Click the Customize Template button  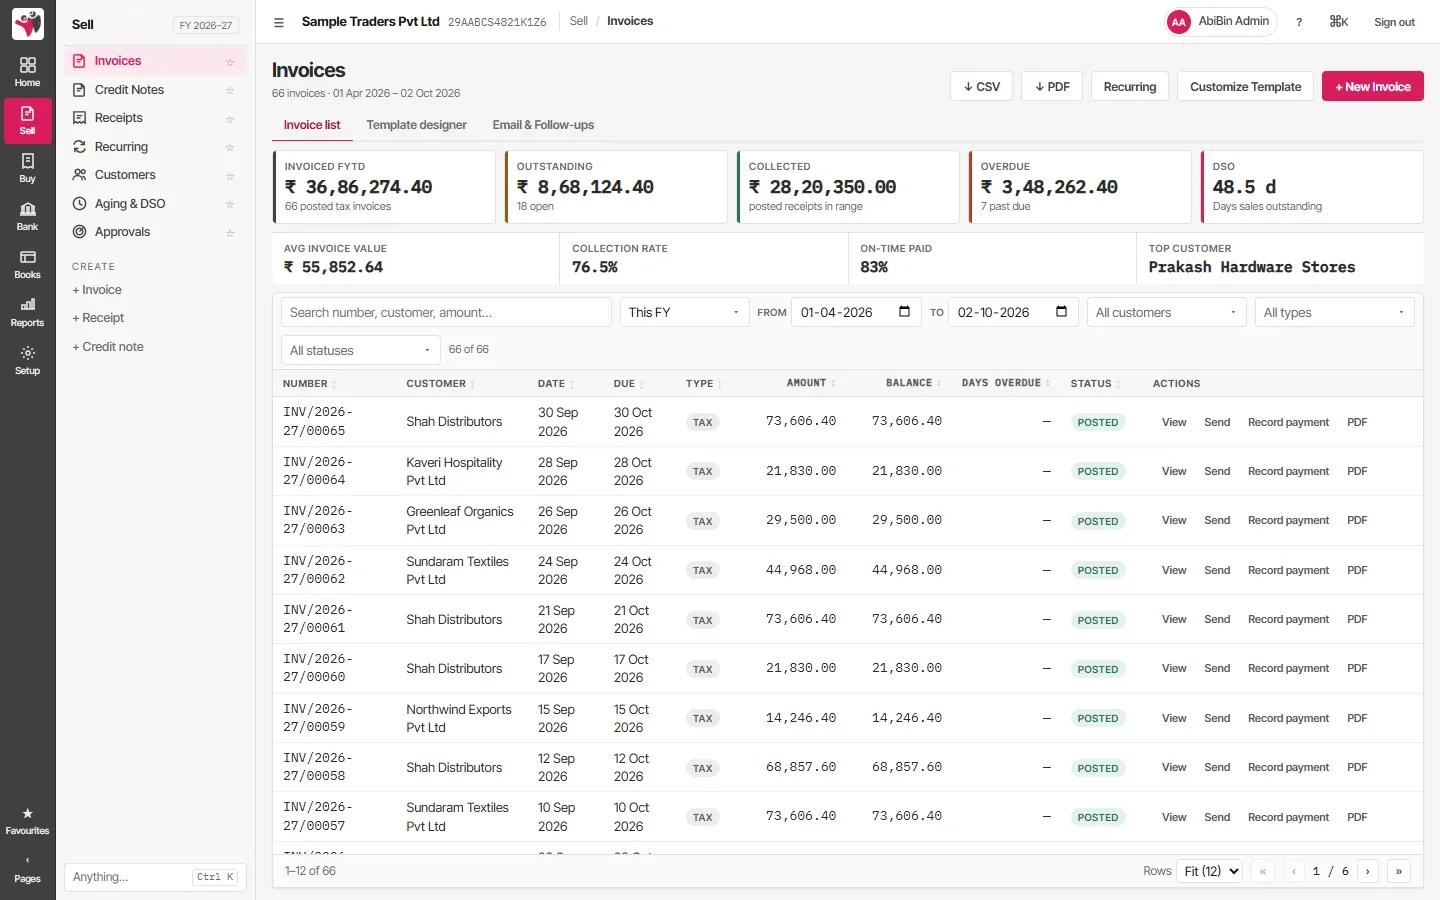[x=1245, y=87]
